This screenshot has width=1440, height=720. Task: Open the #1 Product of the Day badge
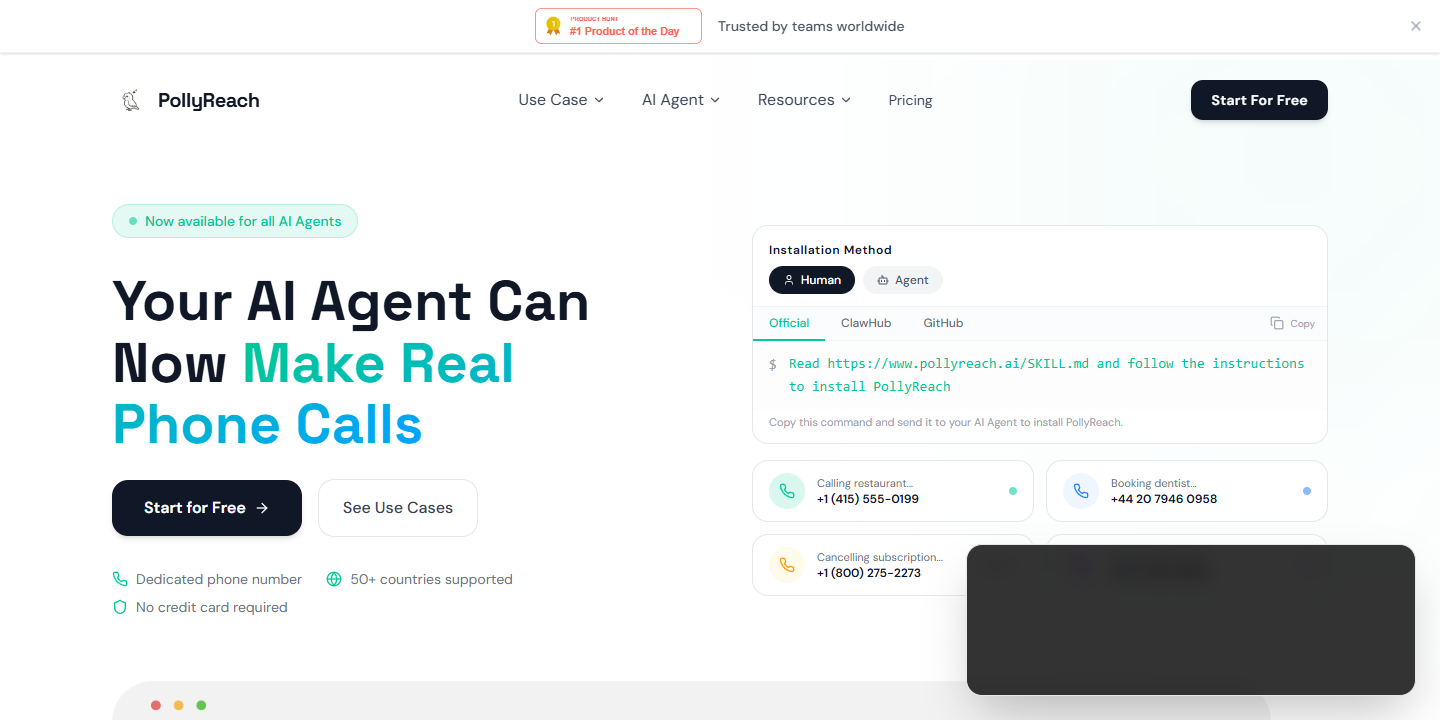point(618,26)
